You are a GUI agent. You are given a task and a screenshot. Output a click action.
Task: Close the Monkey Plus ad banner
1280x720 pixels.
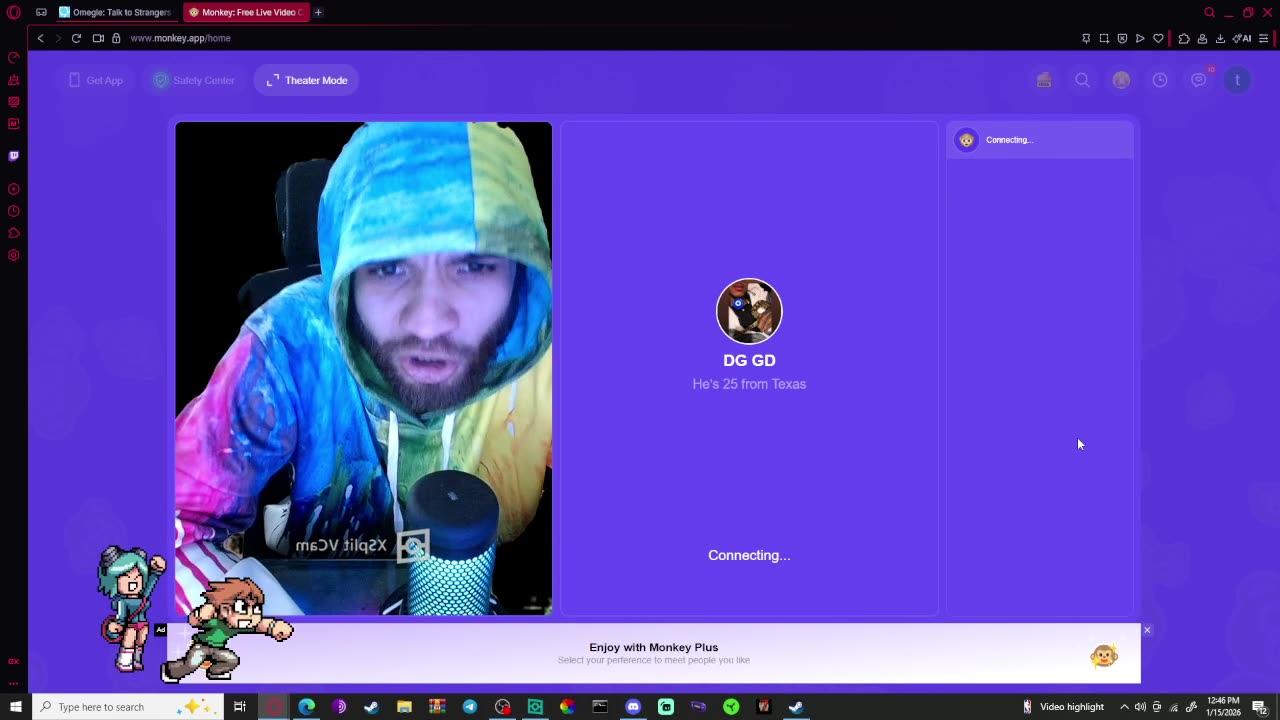click(x=1147, y=630)
